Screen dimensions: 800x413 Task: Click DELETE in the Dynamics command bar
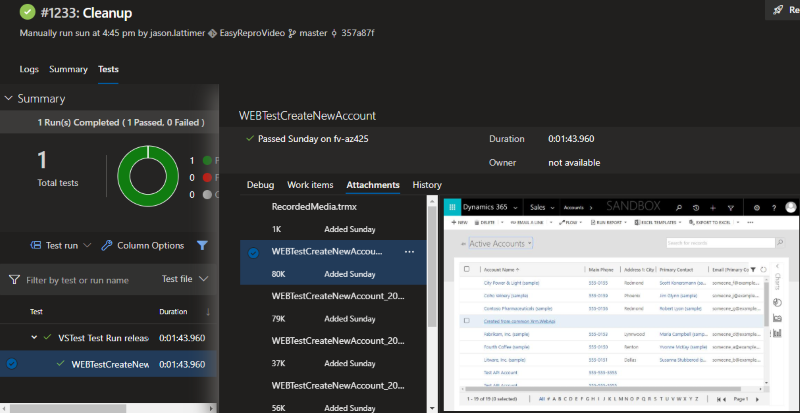[485, 223]
